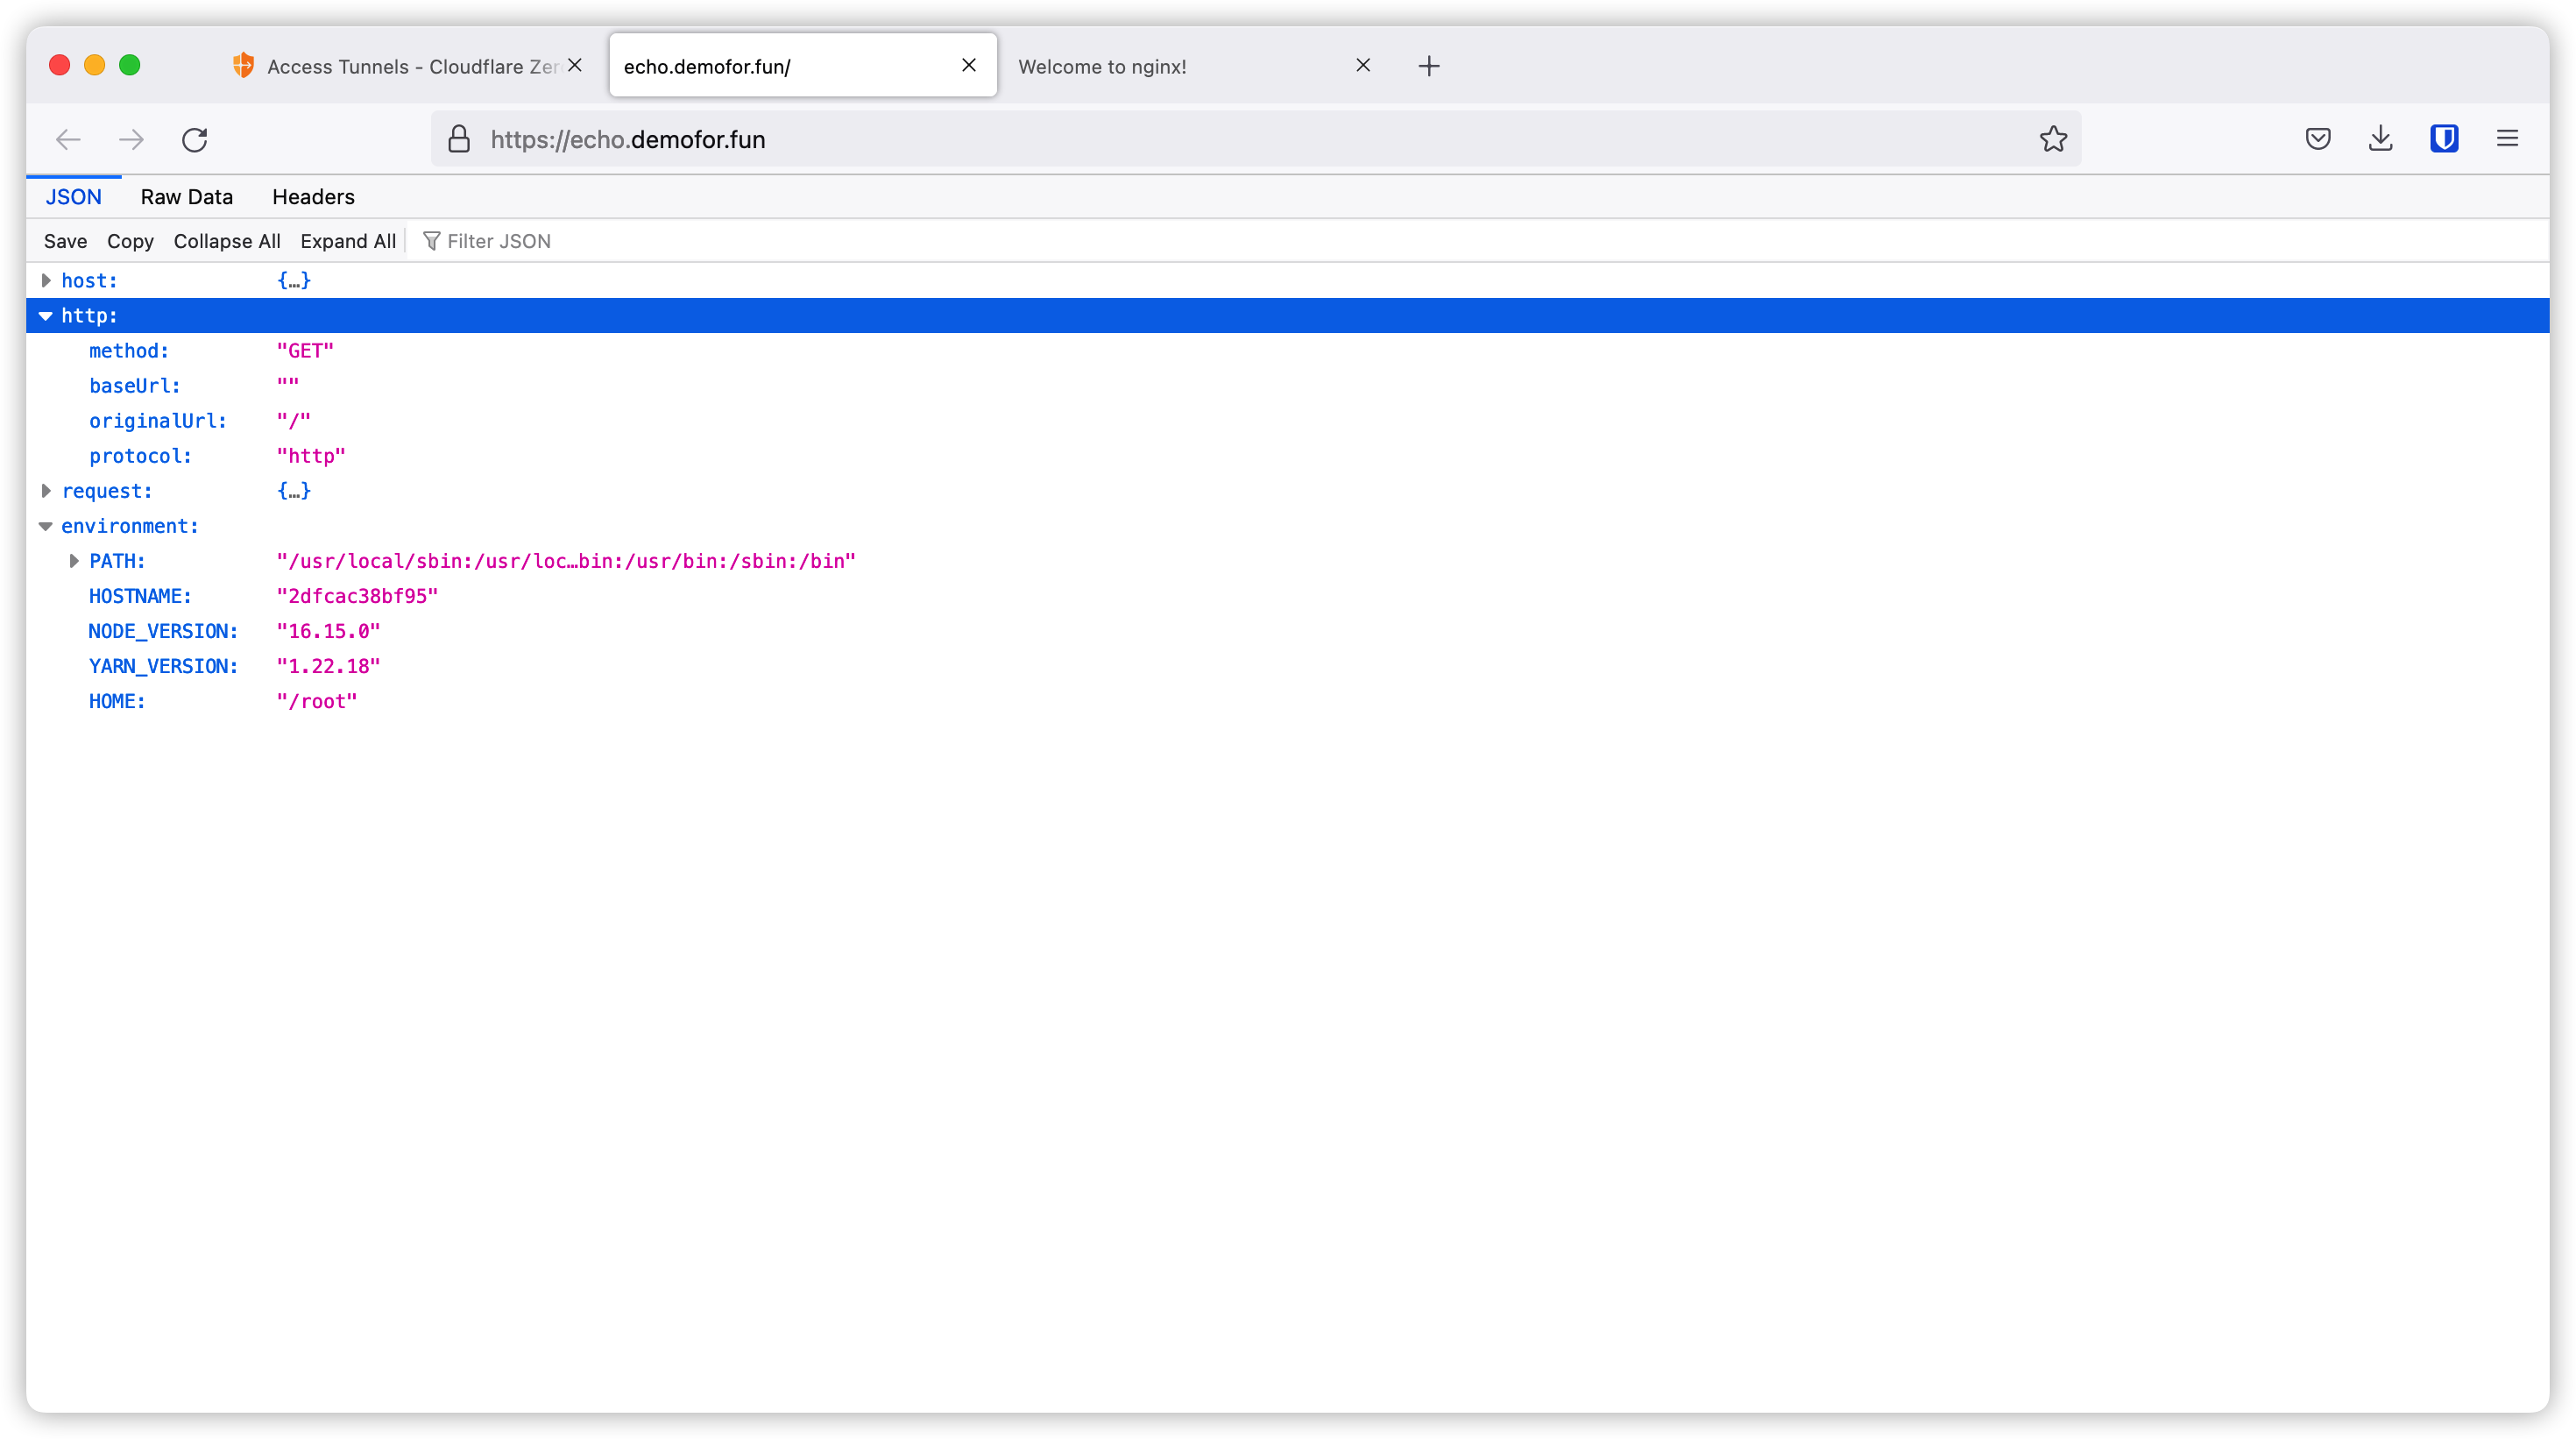Switch to the Raw Data tab
The width and height of the screenshot is (2576, 1439).
point(187,197)
